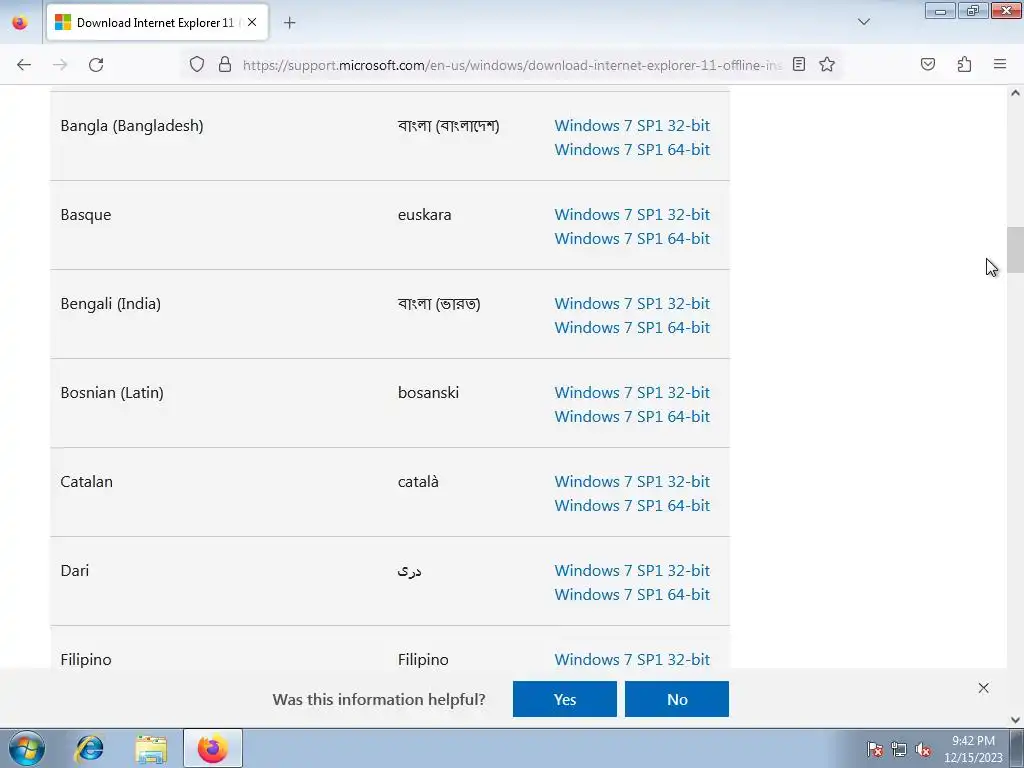Screen dimensions: 1024x768
Task: View site security padlock info
Action: point(225,64)
